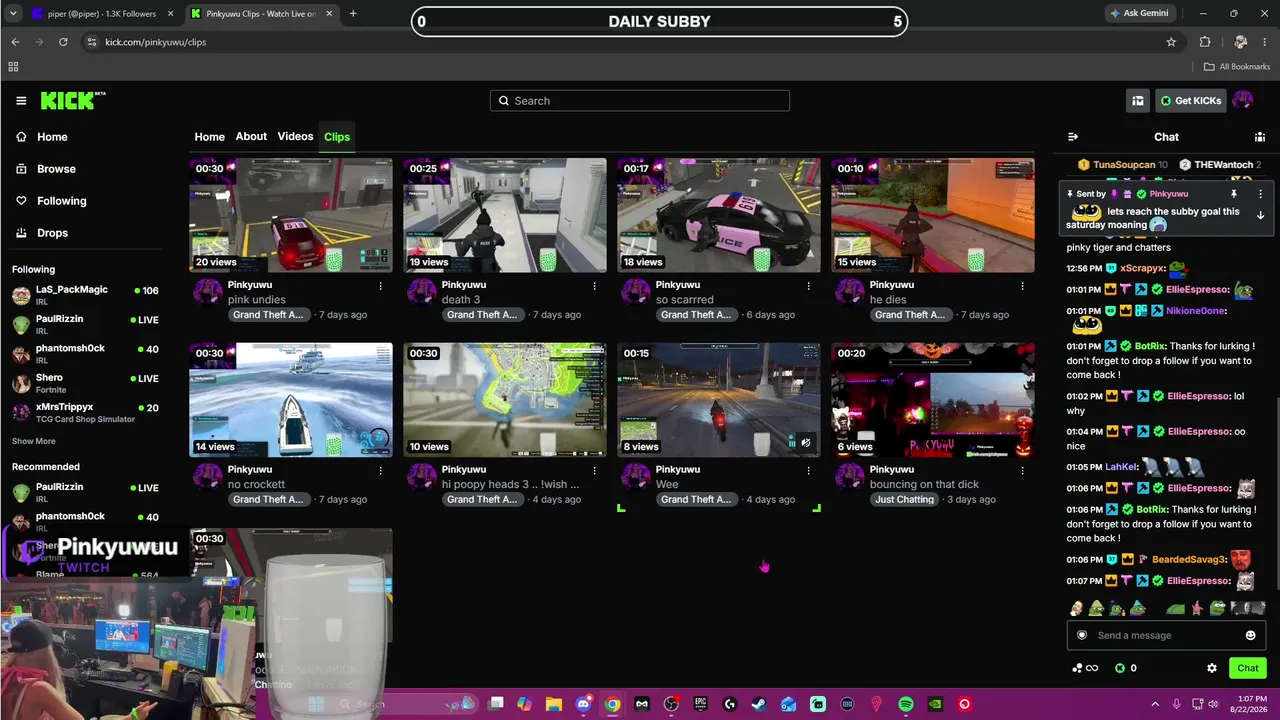
Task: Open the All Bookmarks folder
Action: pos(1237,67)
